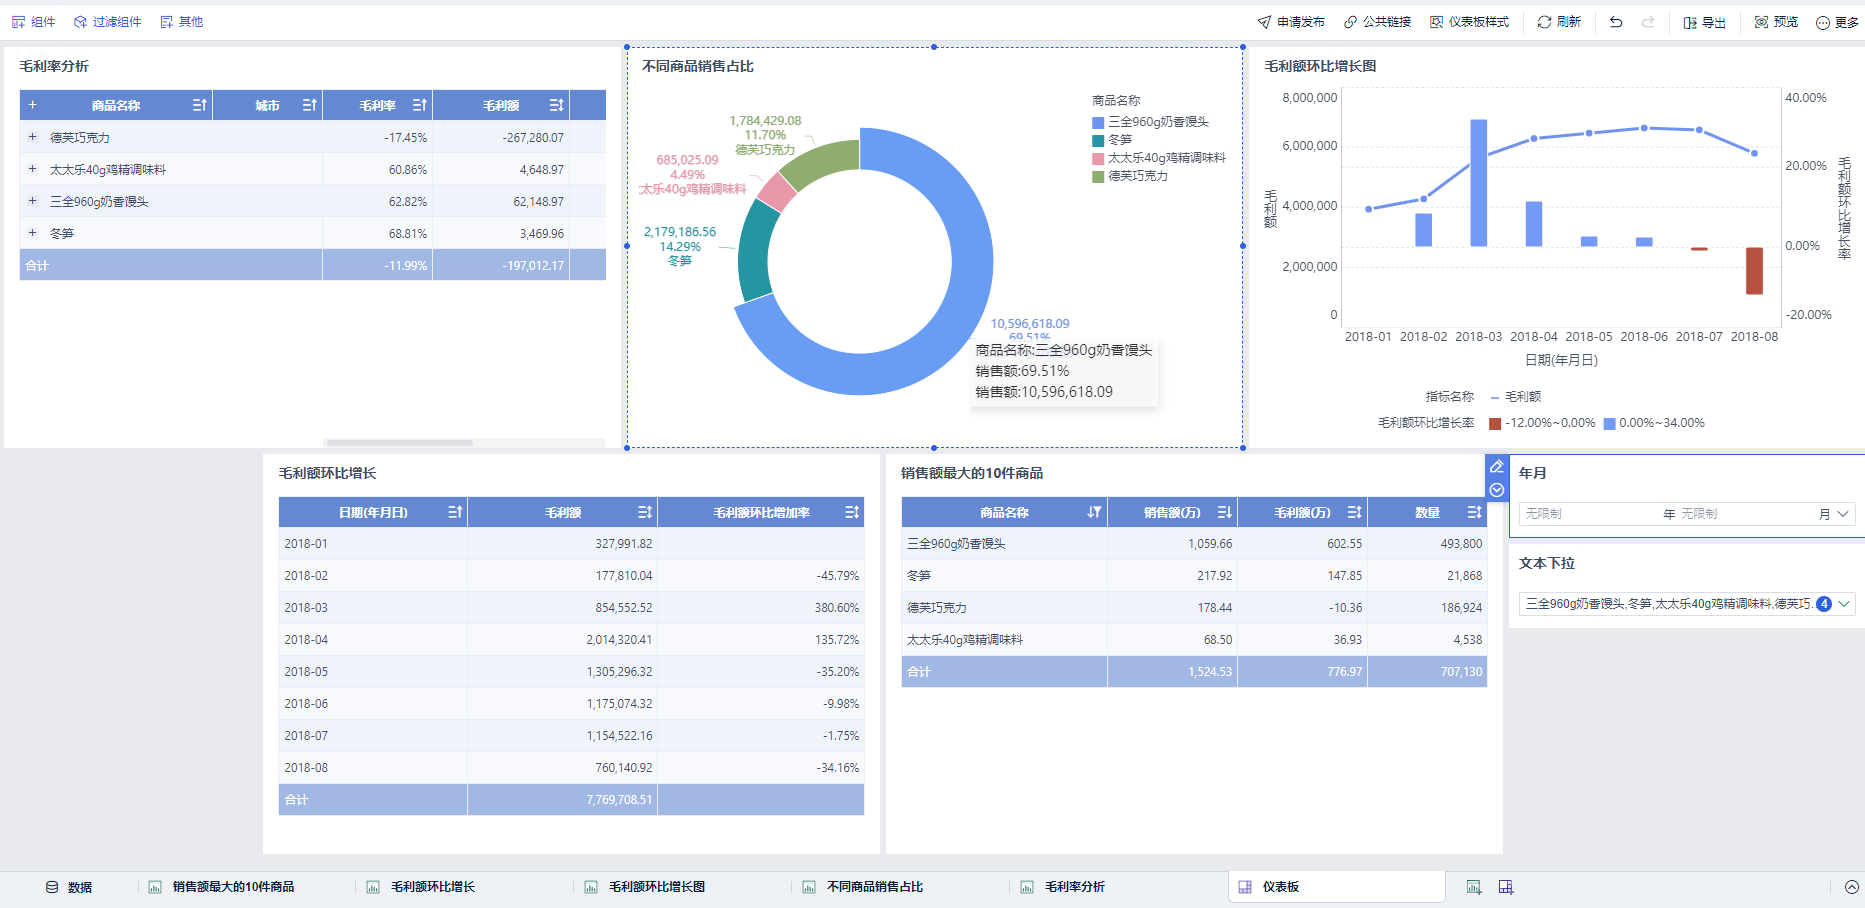Image resolution: width=1865 pixels, height=908 pixels.
Task: Click the 预览 preview button
Action: click(x=1776, y=22)
